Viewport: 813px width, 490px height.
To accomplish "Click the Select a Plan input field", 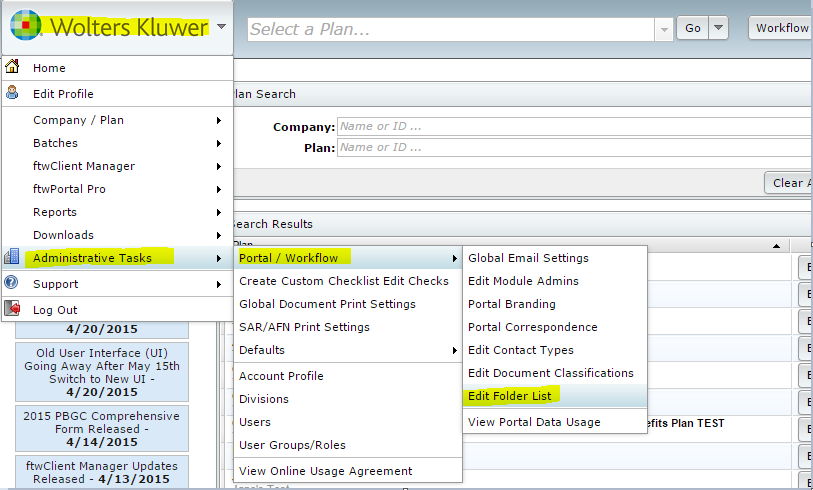I will [451, 30].
